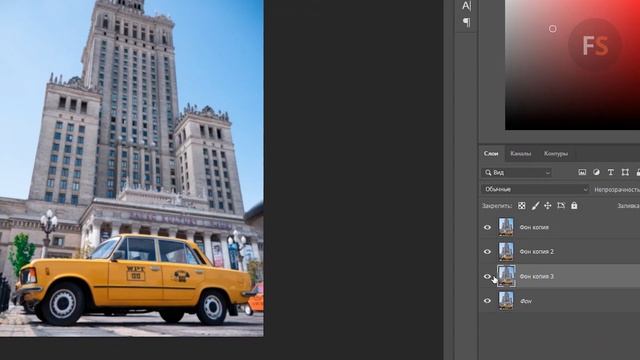Open the Paragraph panel icon
Image resolution: width=640 pixels, height=360 pixels.
467,22
